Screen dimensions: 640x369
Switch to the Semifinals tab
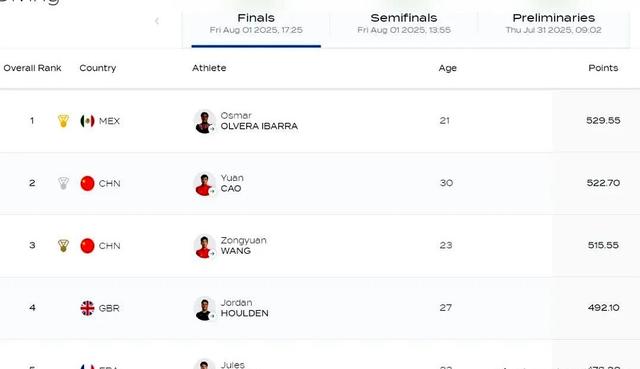[x=404, y=24]
